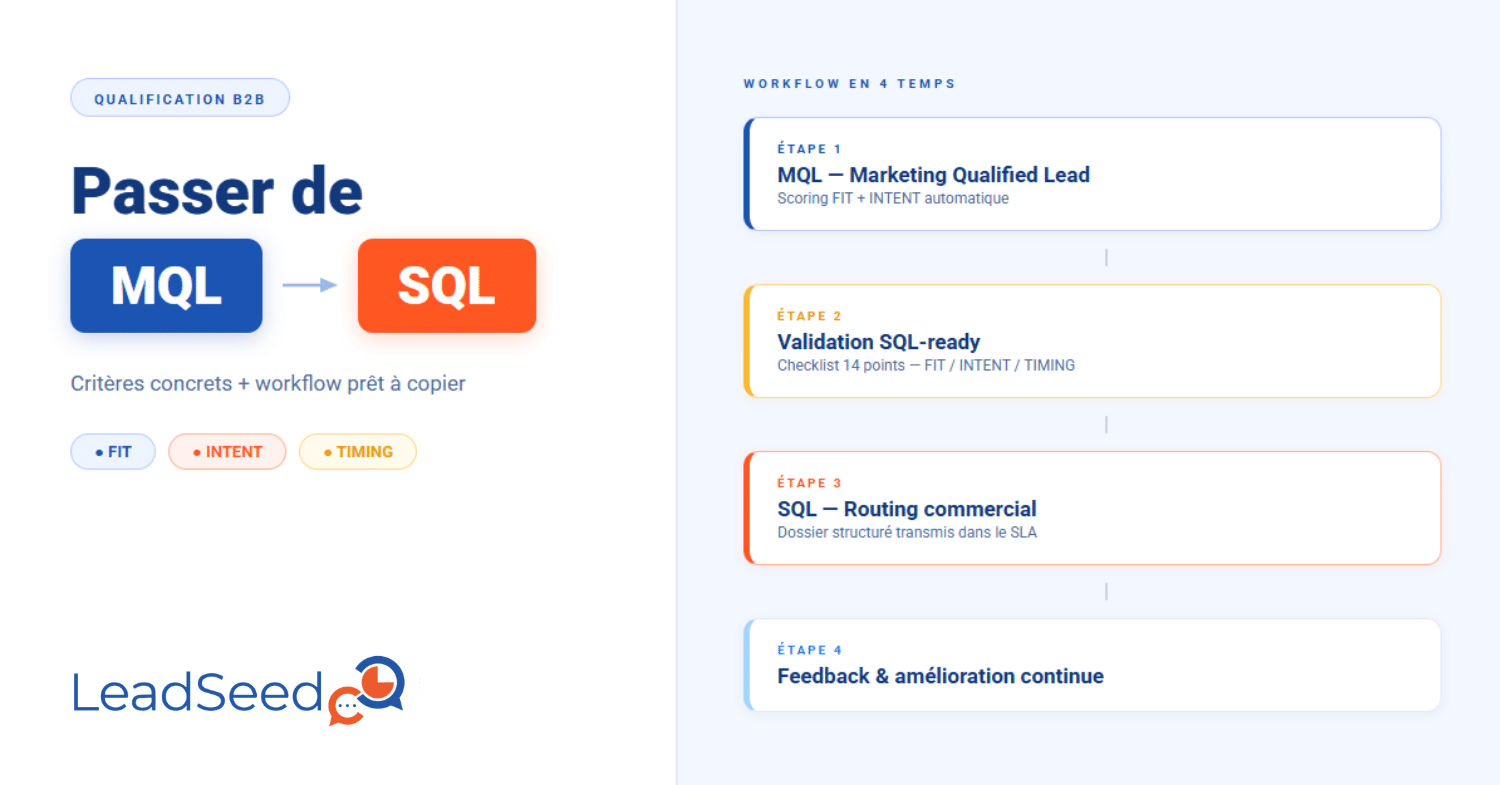The width and height of the screenshot is (1500, 785).
Task: Click the 'Passer de' headline
Action: (217, 190)
